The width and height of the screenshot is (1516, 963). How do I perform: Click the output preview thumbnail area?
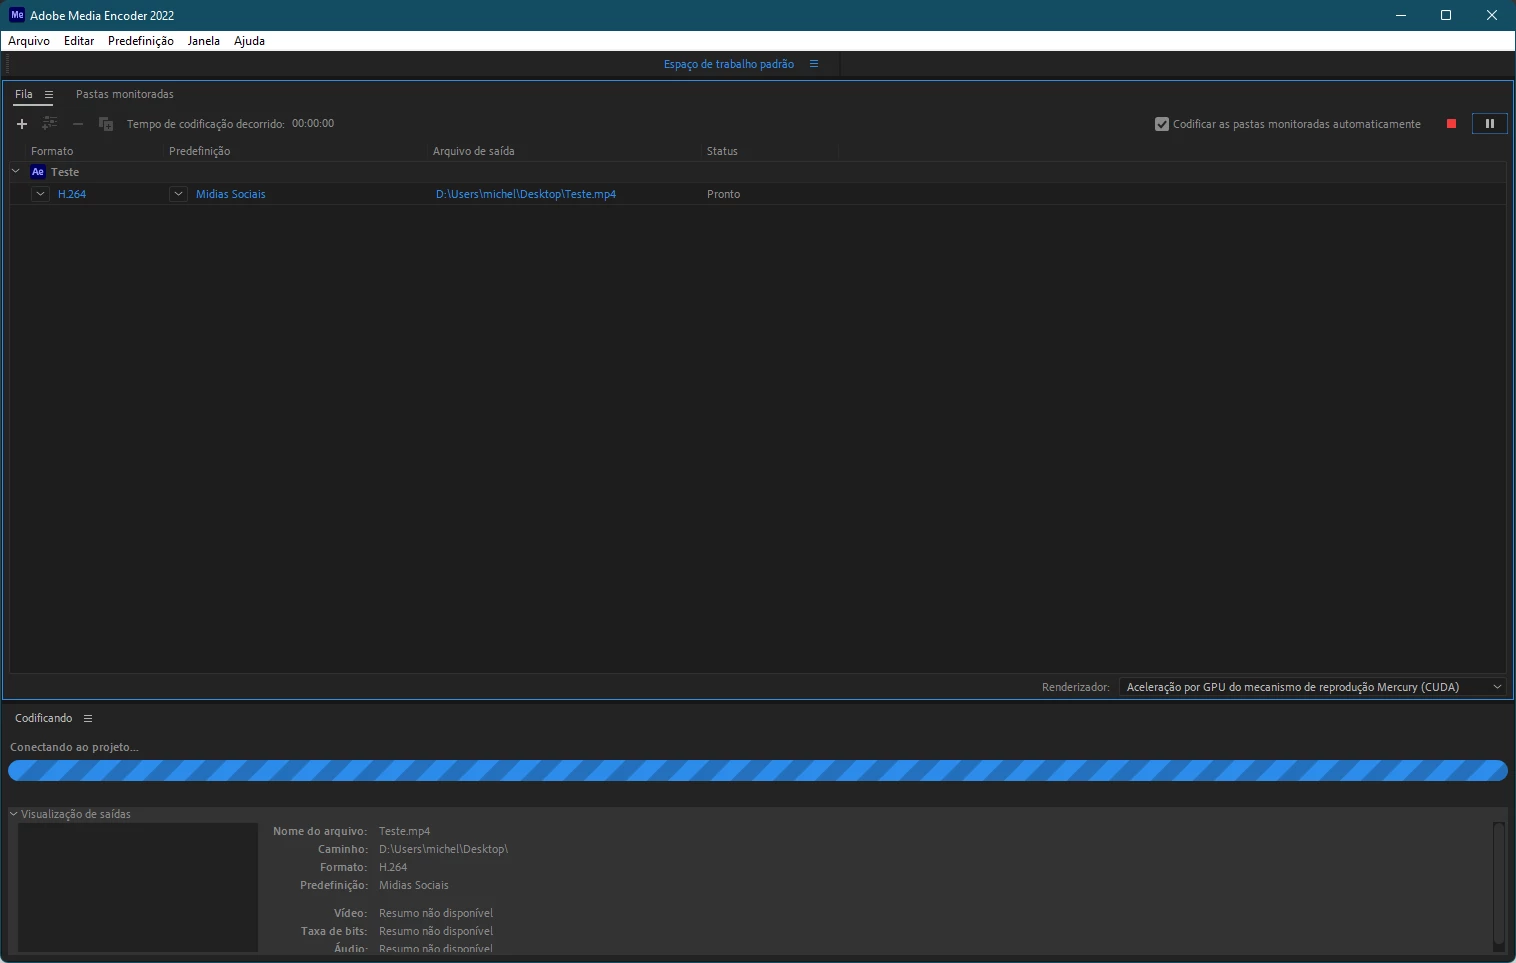(x=138, y=887)
